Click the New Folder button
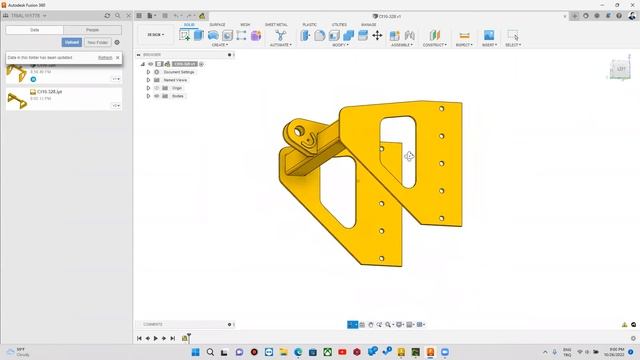This screenshot has height=360, width=640. 98,42
